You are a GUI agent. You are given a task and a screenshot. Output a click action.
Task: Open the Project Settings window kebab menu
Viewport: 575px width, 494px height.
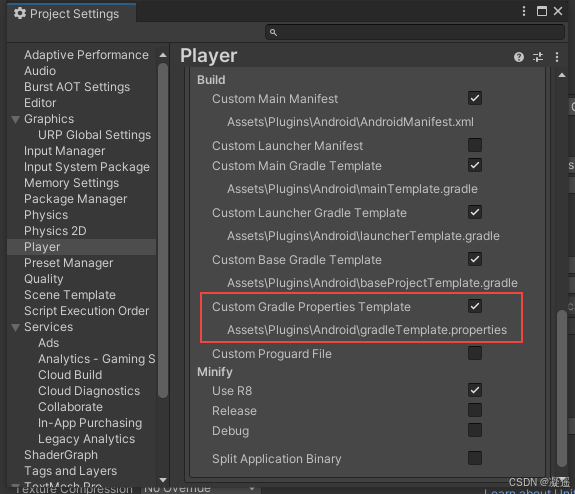point(524,11)
